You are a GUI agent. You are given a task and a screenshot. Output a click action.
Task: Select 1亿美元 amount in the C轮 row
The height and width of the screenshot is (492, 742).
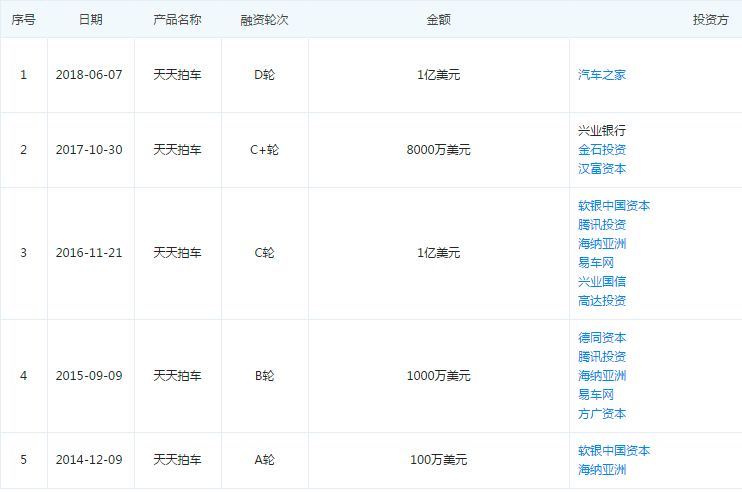tap(438, 253)
